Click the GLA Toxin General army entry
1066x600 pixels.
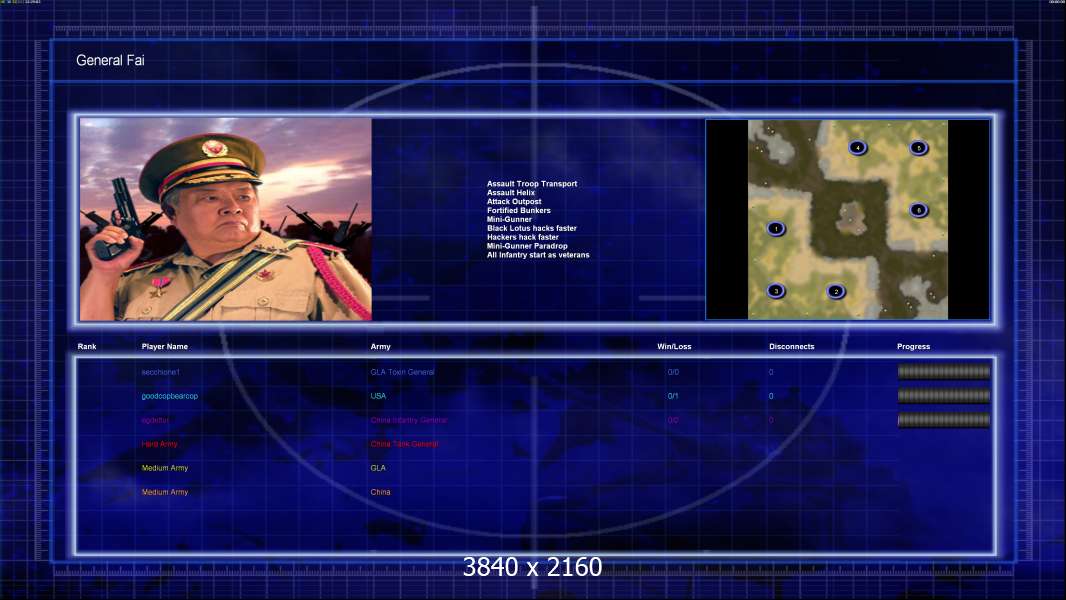[x=402, y=372]
